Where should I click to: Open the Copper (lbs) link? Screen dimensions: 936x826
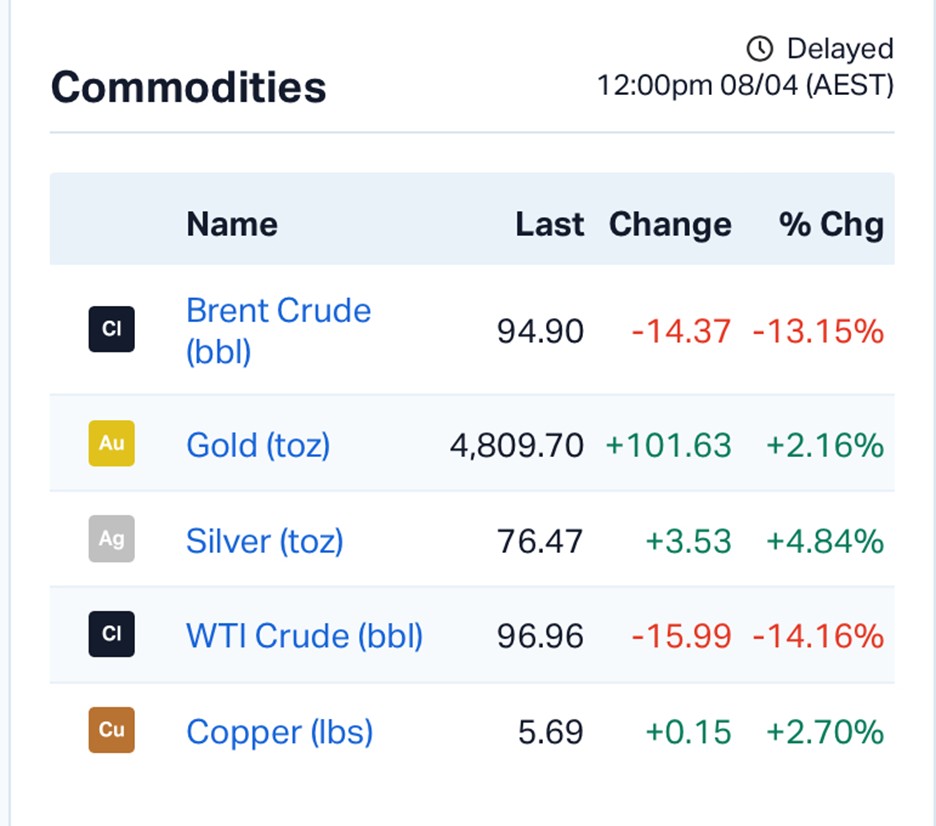click(x=279, y=732)
